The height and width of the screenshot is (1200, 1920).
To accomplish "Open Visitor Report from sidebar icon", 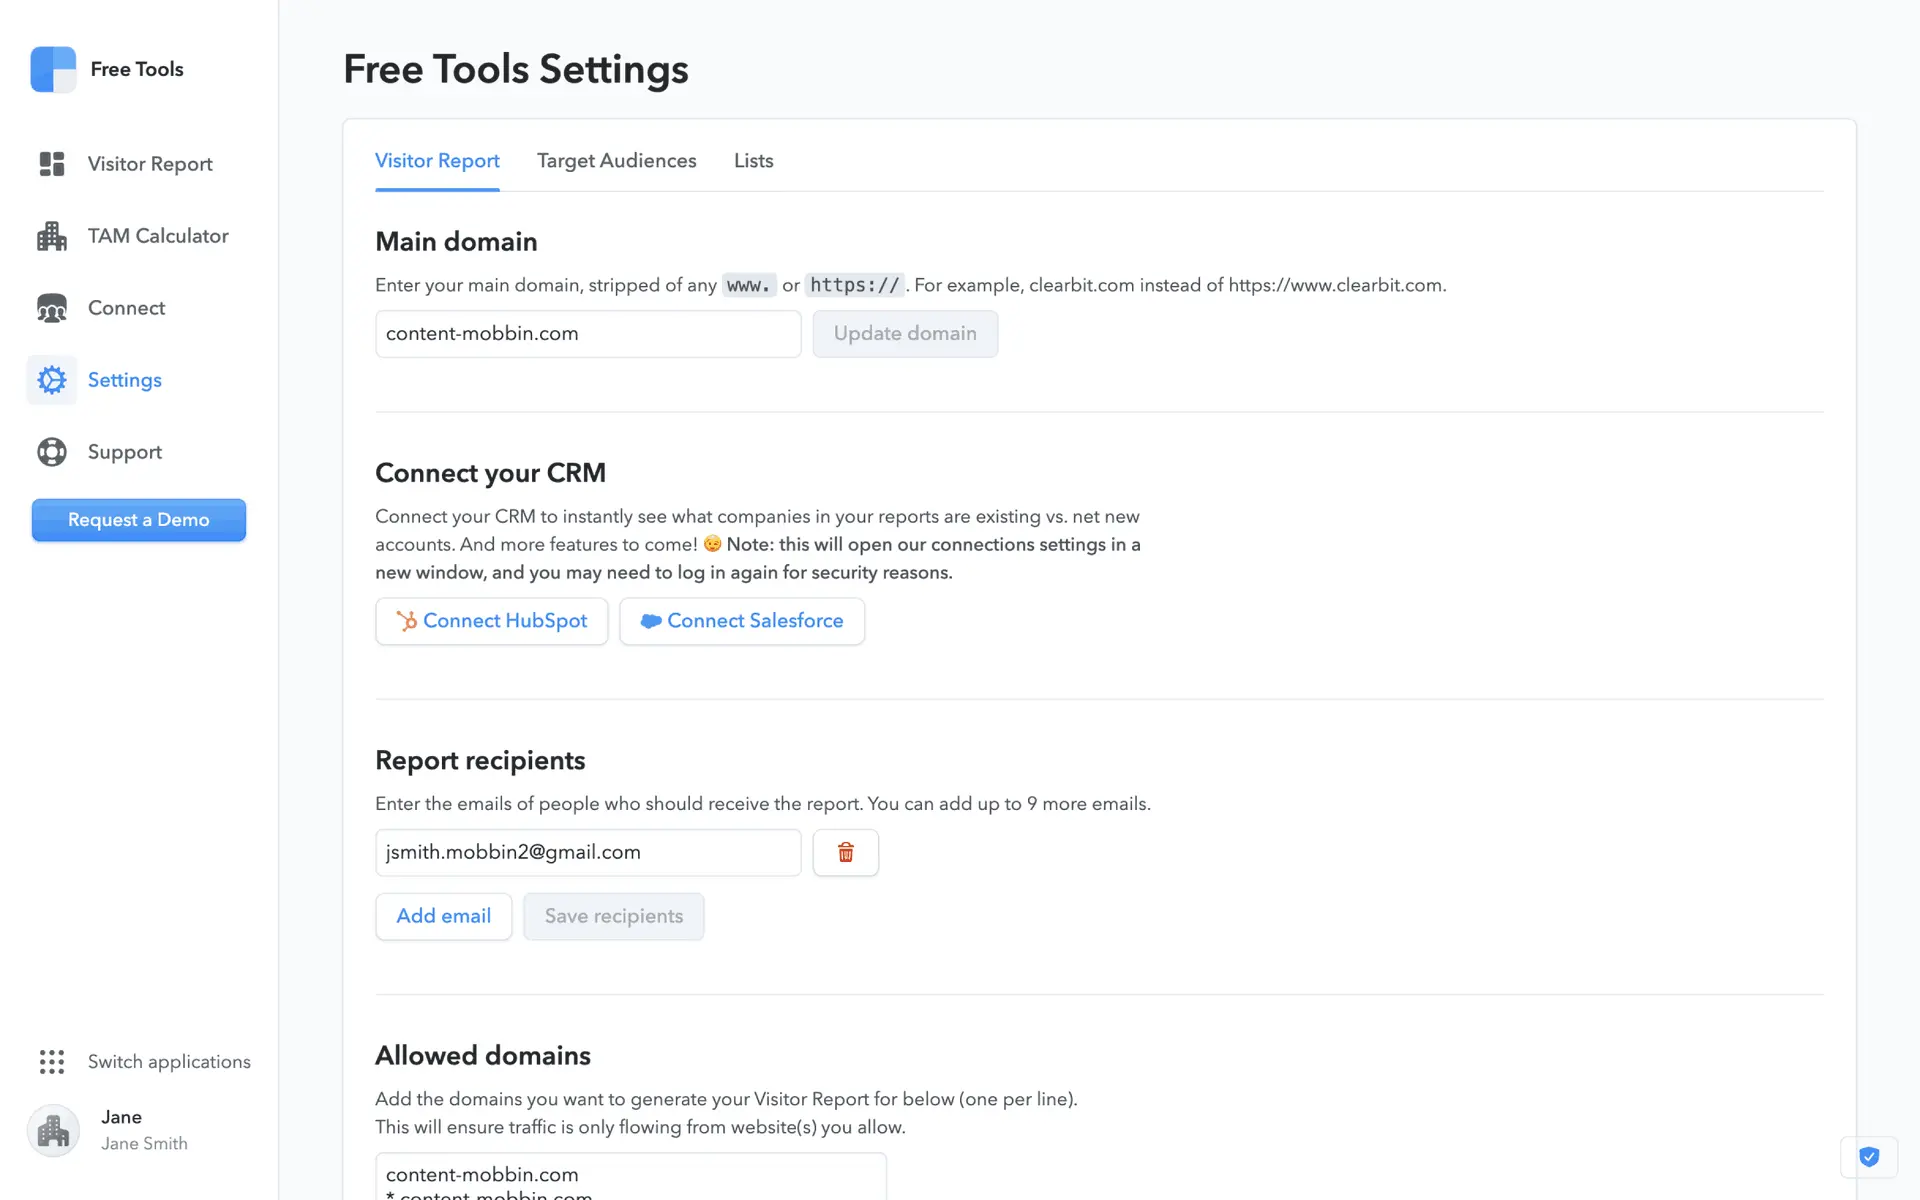I will click(x=52, y=164).
